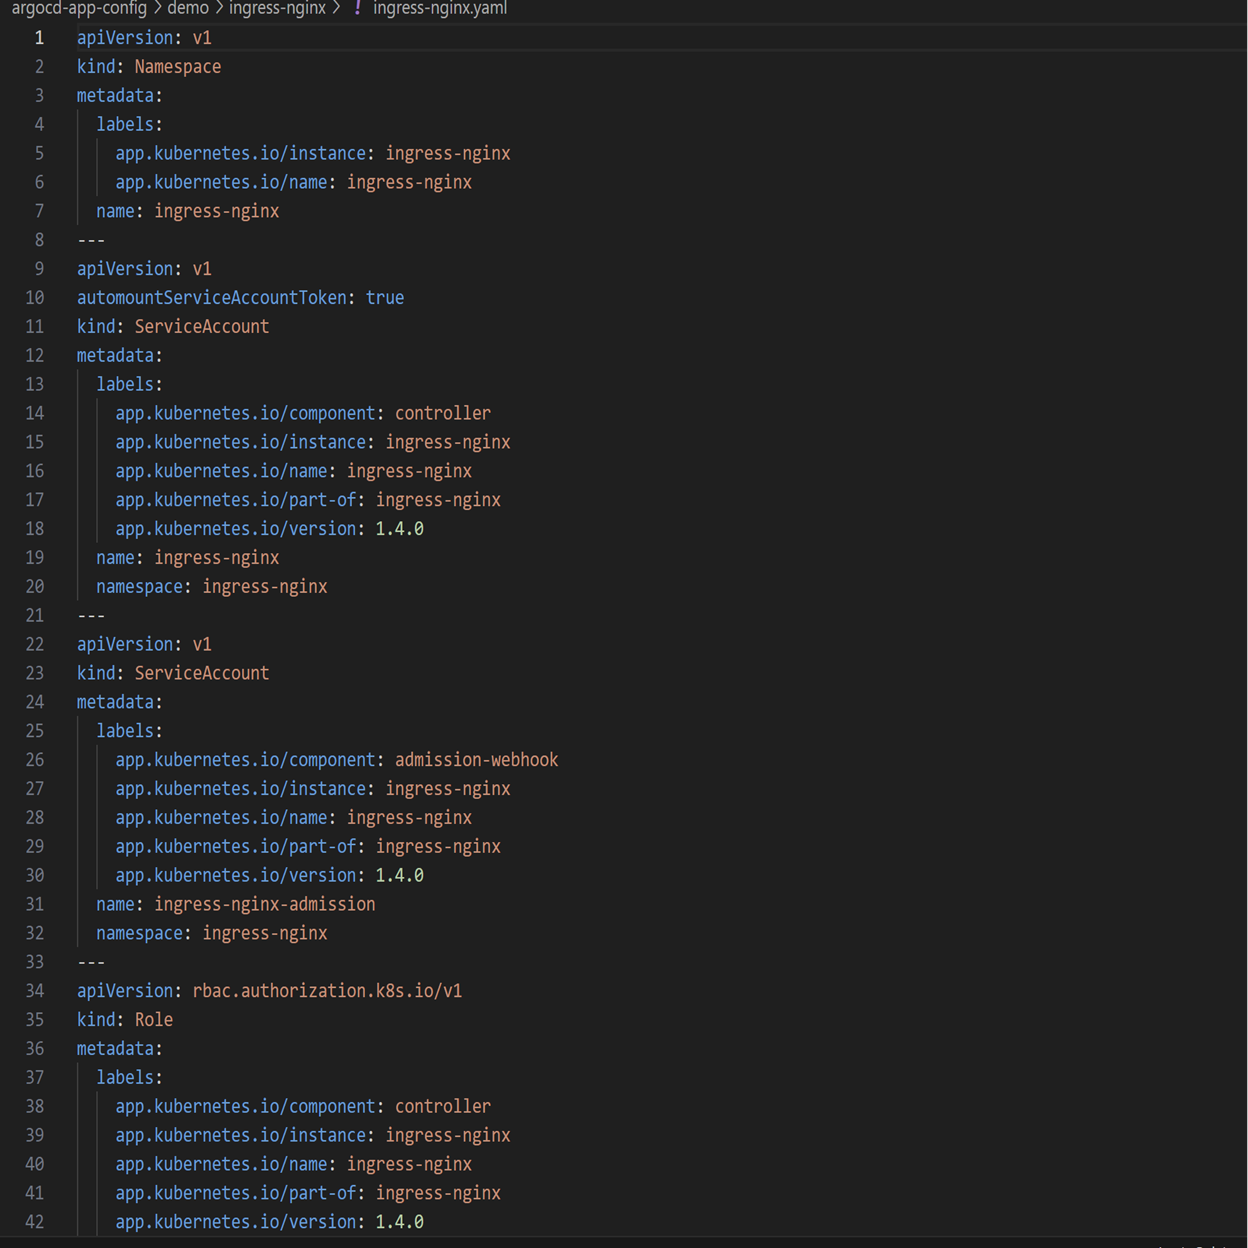This screenshot has width=1248, height=1248.
Task: Click 'ingress-nginx-admission' name value
Action: click(x=265, y=903)
